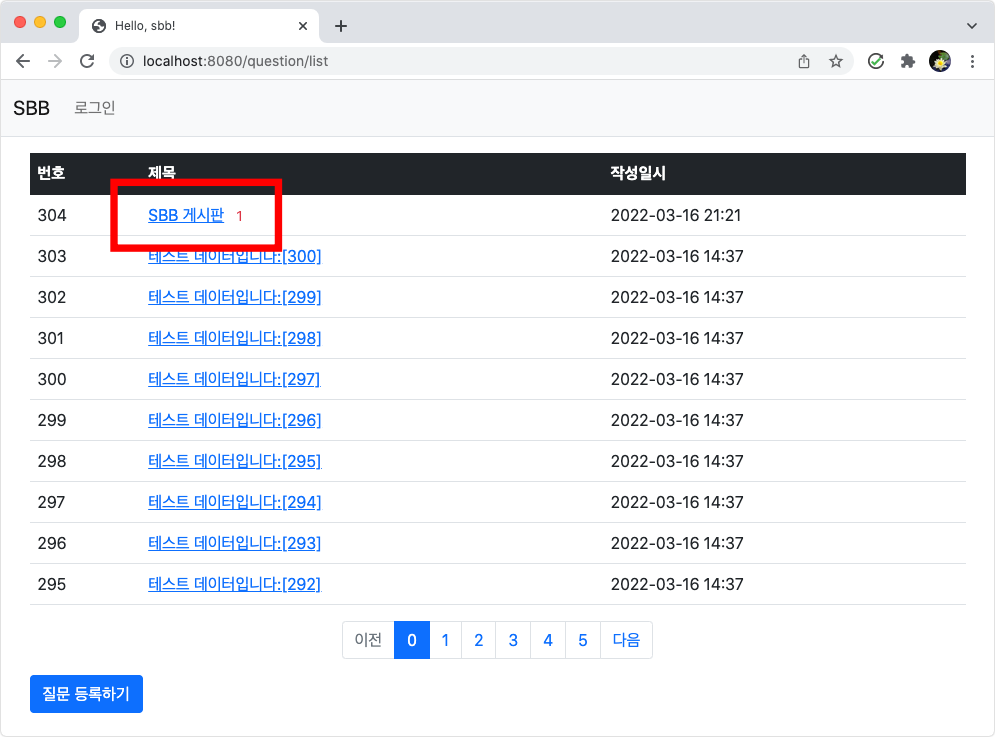Click the browser forward arrow
Image resolution: width=995 pixels, height=737 pixels.
pyautogui.click(x=55, y=61)
